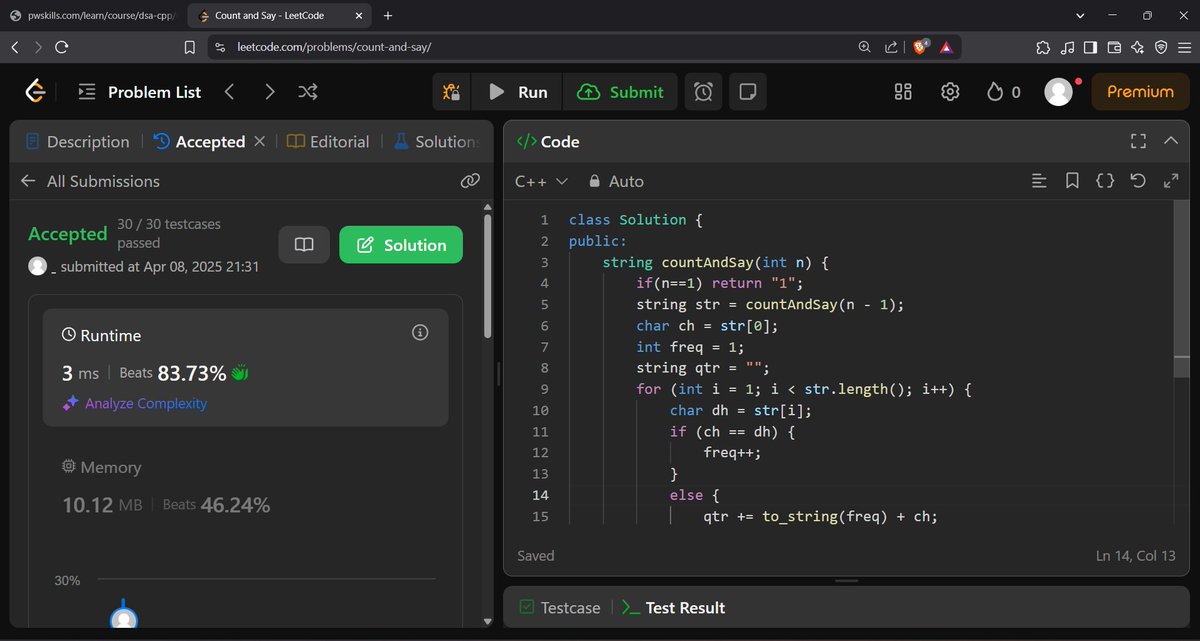1200x641 pixels.
Task: Open the Brave VPN shield icon
Action: (1160, 47)
